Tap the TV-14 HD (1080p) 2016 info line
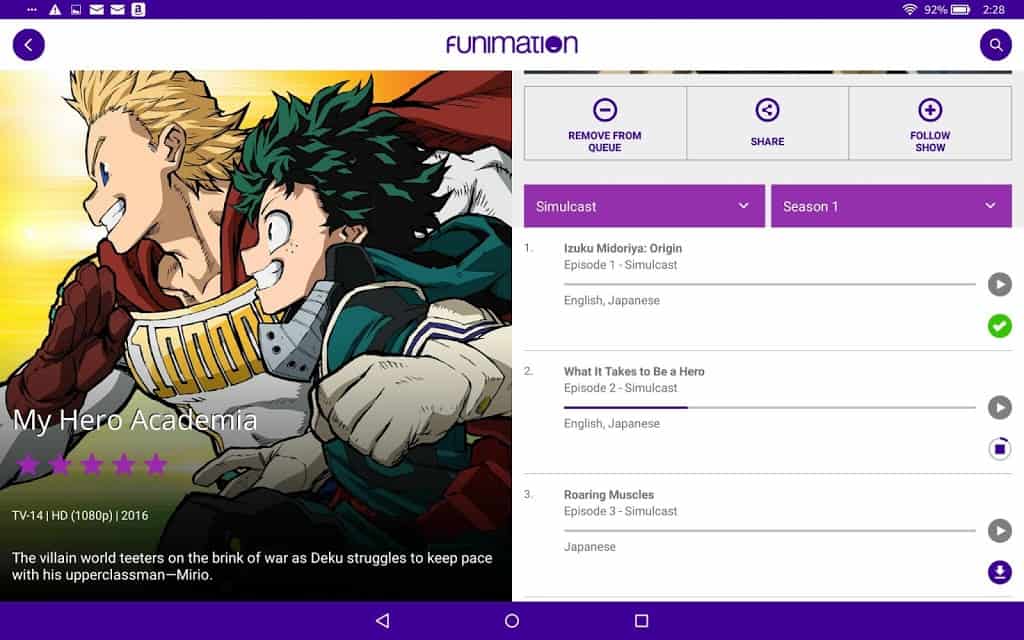This screenshot has width=1024, height=640. (x=80, y=515)
